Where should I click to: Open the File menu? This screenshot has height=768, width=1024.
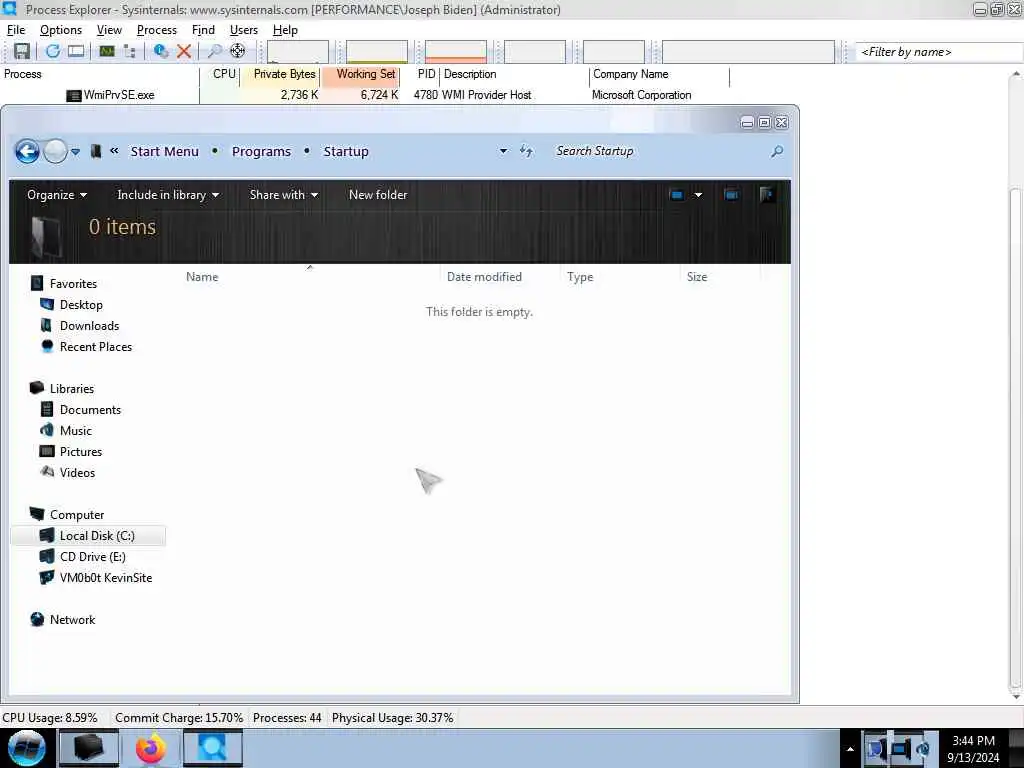coord(16,30)
